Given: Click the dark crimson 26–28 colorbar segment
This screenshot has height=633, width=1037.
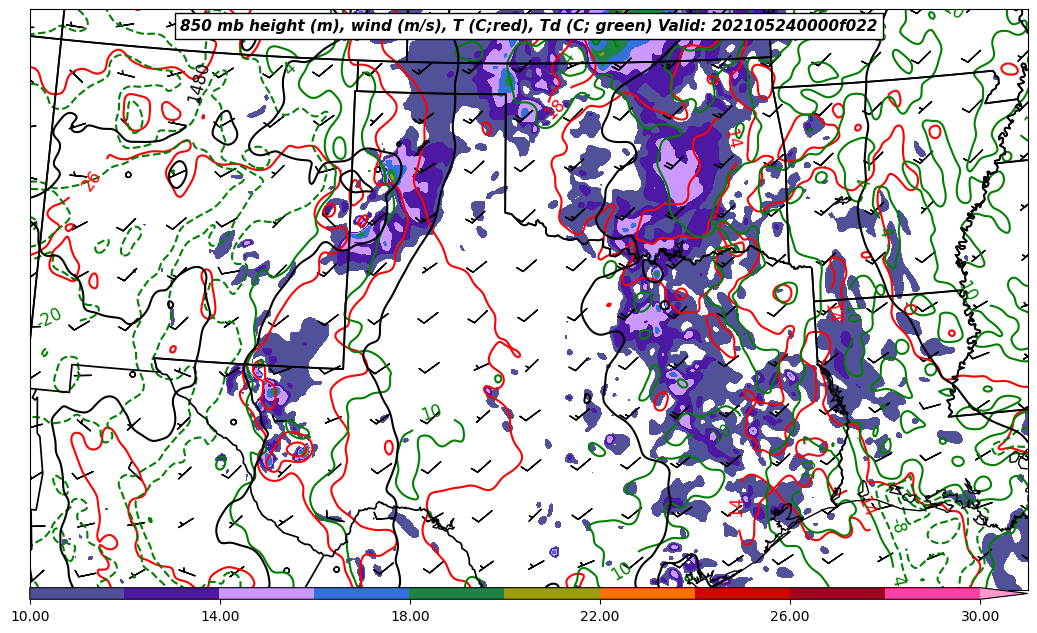Looking at the screenshot, I should tap(837, 593).
